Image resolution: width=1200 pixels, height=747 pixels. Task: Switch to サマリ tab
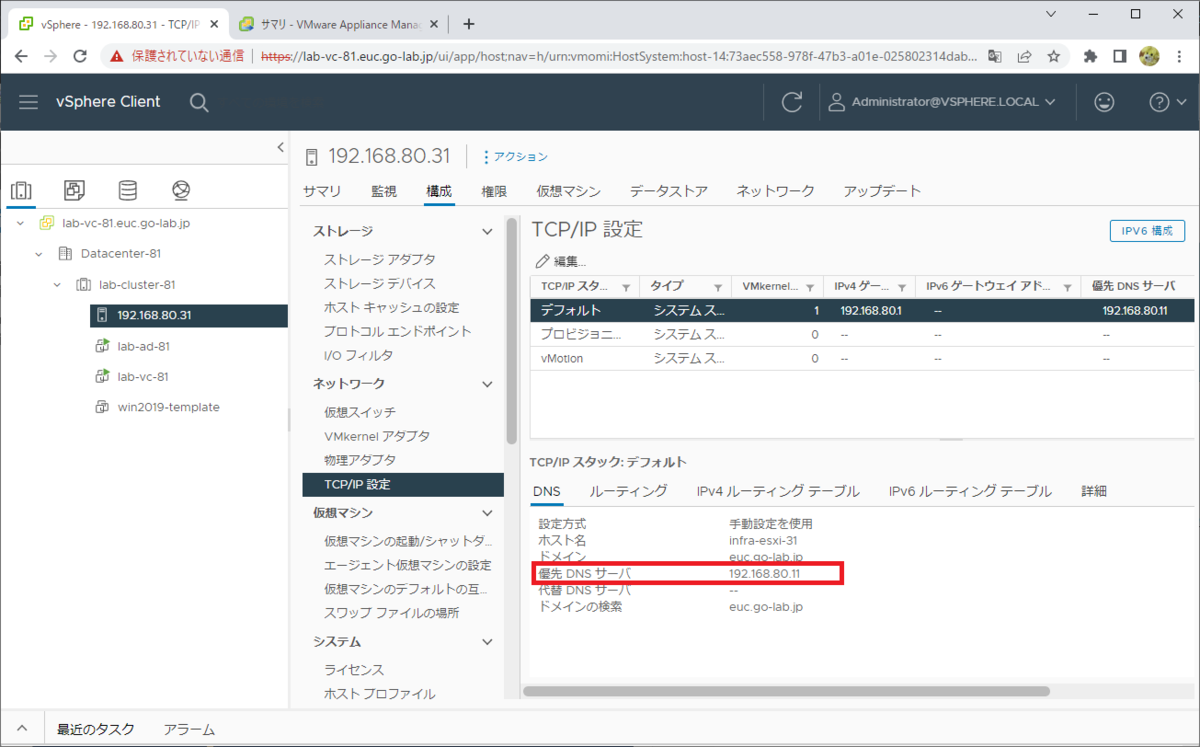322,191
